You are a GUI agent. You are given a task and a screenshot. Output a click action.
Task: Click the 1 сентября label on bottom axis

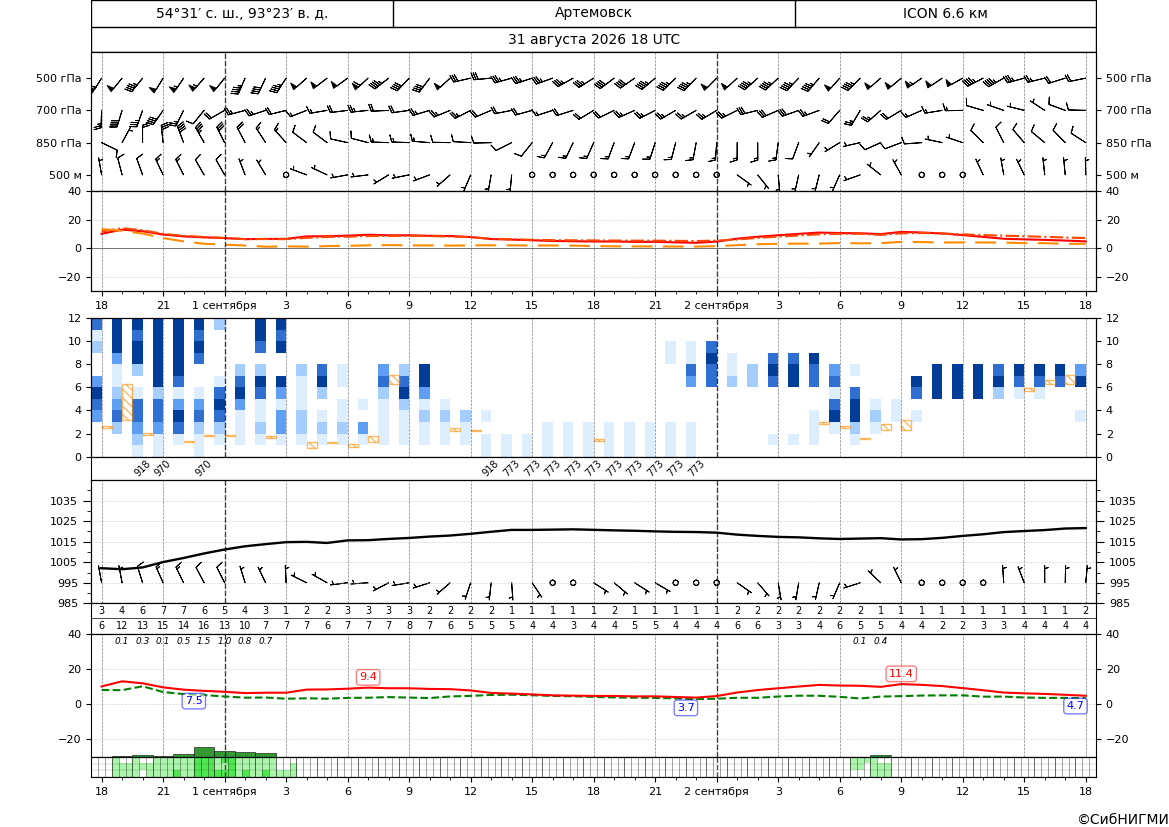pyautogui.click(x=224, y=791)
